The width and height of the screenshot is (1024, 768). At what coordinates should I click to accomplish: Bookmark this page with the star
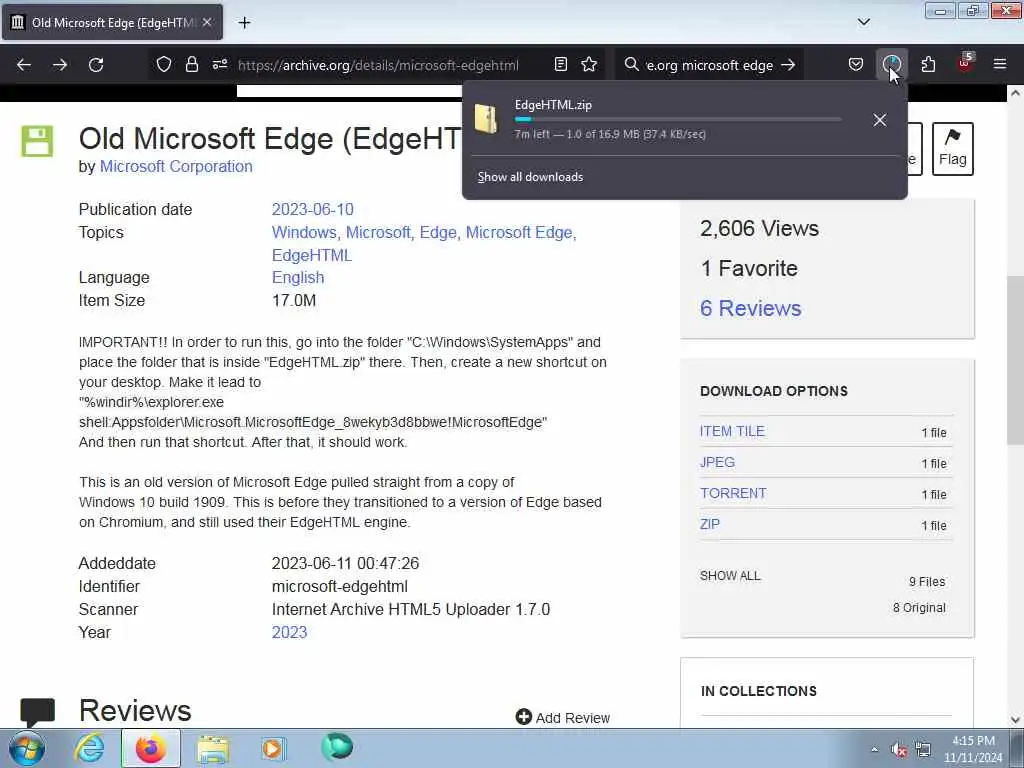click(589, 65)
